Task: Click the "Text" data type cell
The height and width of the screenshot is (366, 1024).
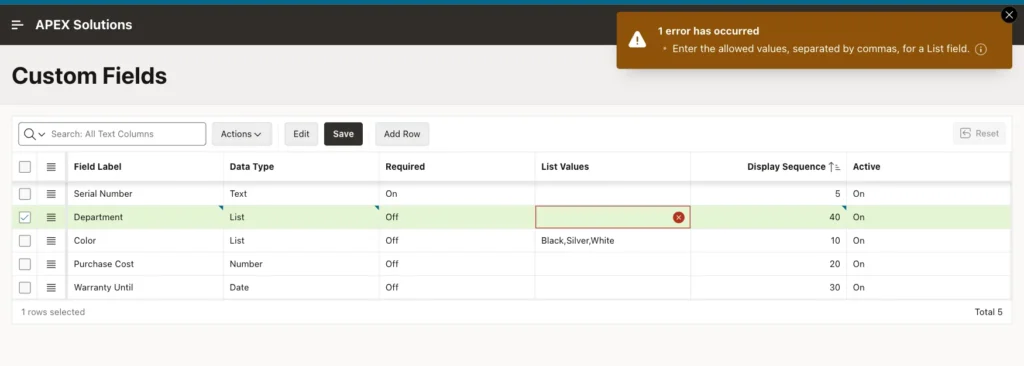Action: click(x=301, y=194)
